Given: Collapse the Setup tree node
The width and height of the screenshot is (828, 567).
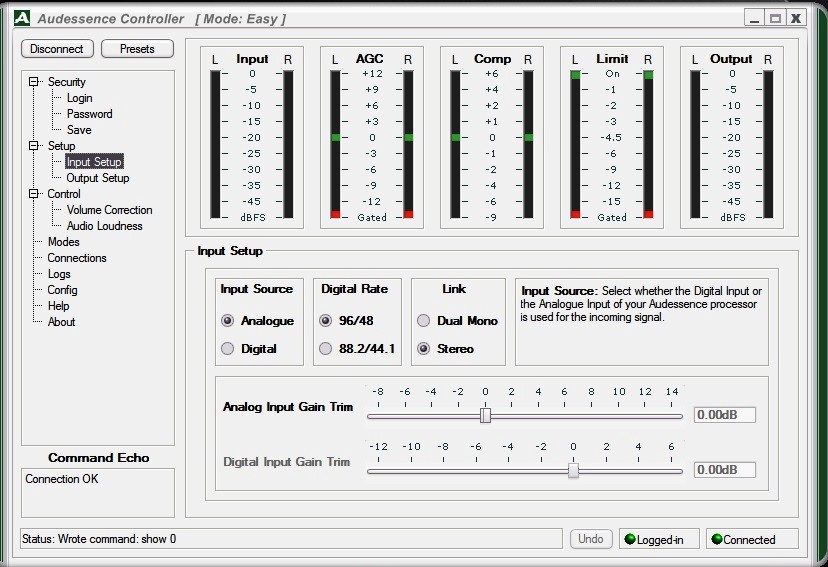Looking at the screenshot, I should click(34, 146).
